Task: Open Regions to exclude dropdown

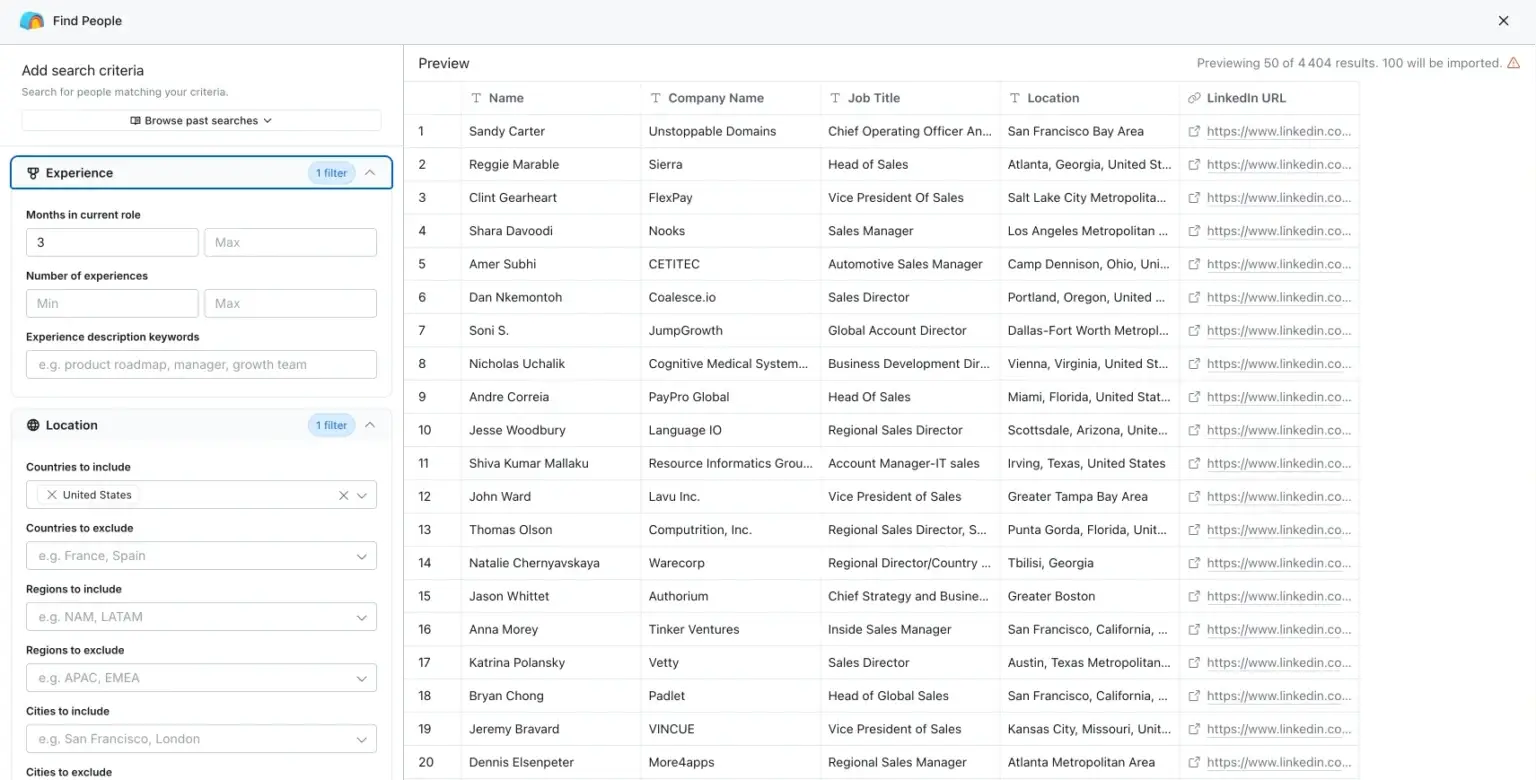Action: point(201,678)
